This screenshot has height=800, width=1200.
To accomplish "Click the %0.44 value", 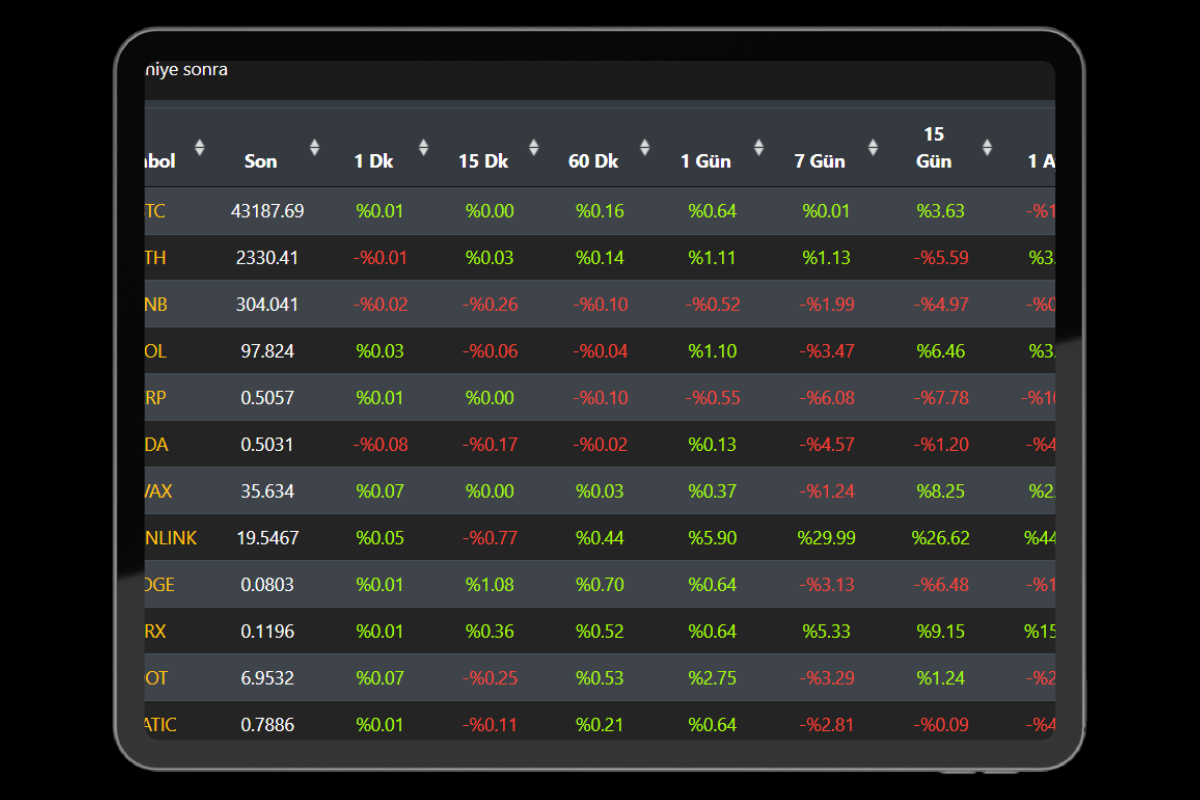I will (x=600, y=538).
